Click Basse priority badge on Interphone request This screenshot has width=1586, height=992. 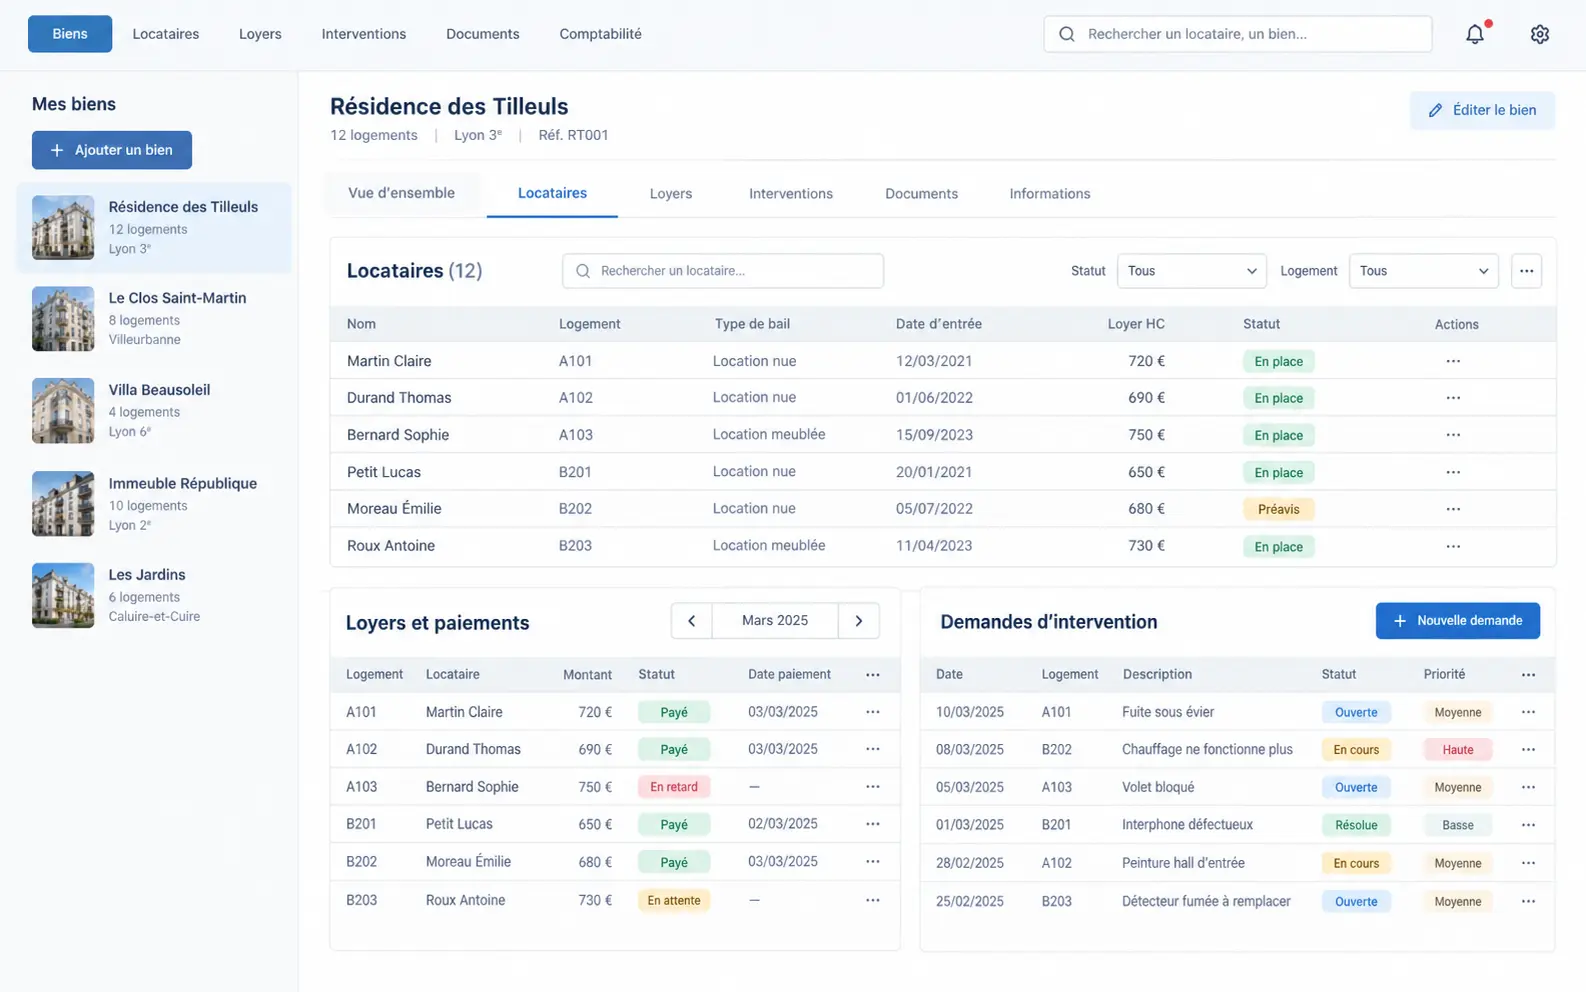[x=1457, y=825]
